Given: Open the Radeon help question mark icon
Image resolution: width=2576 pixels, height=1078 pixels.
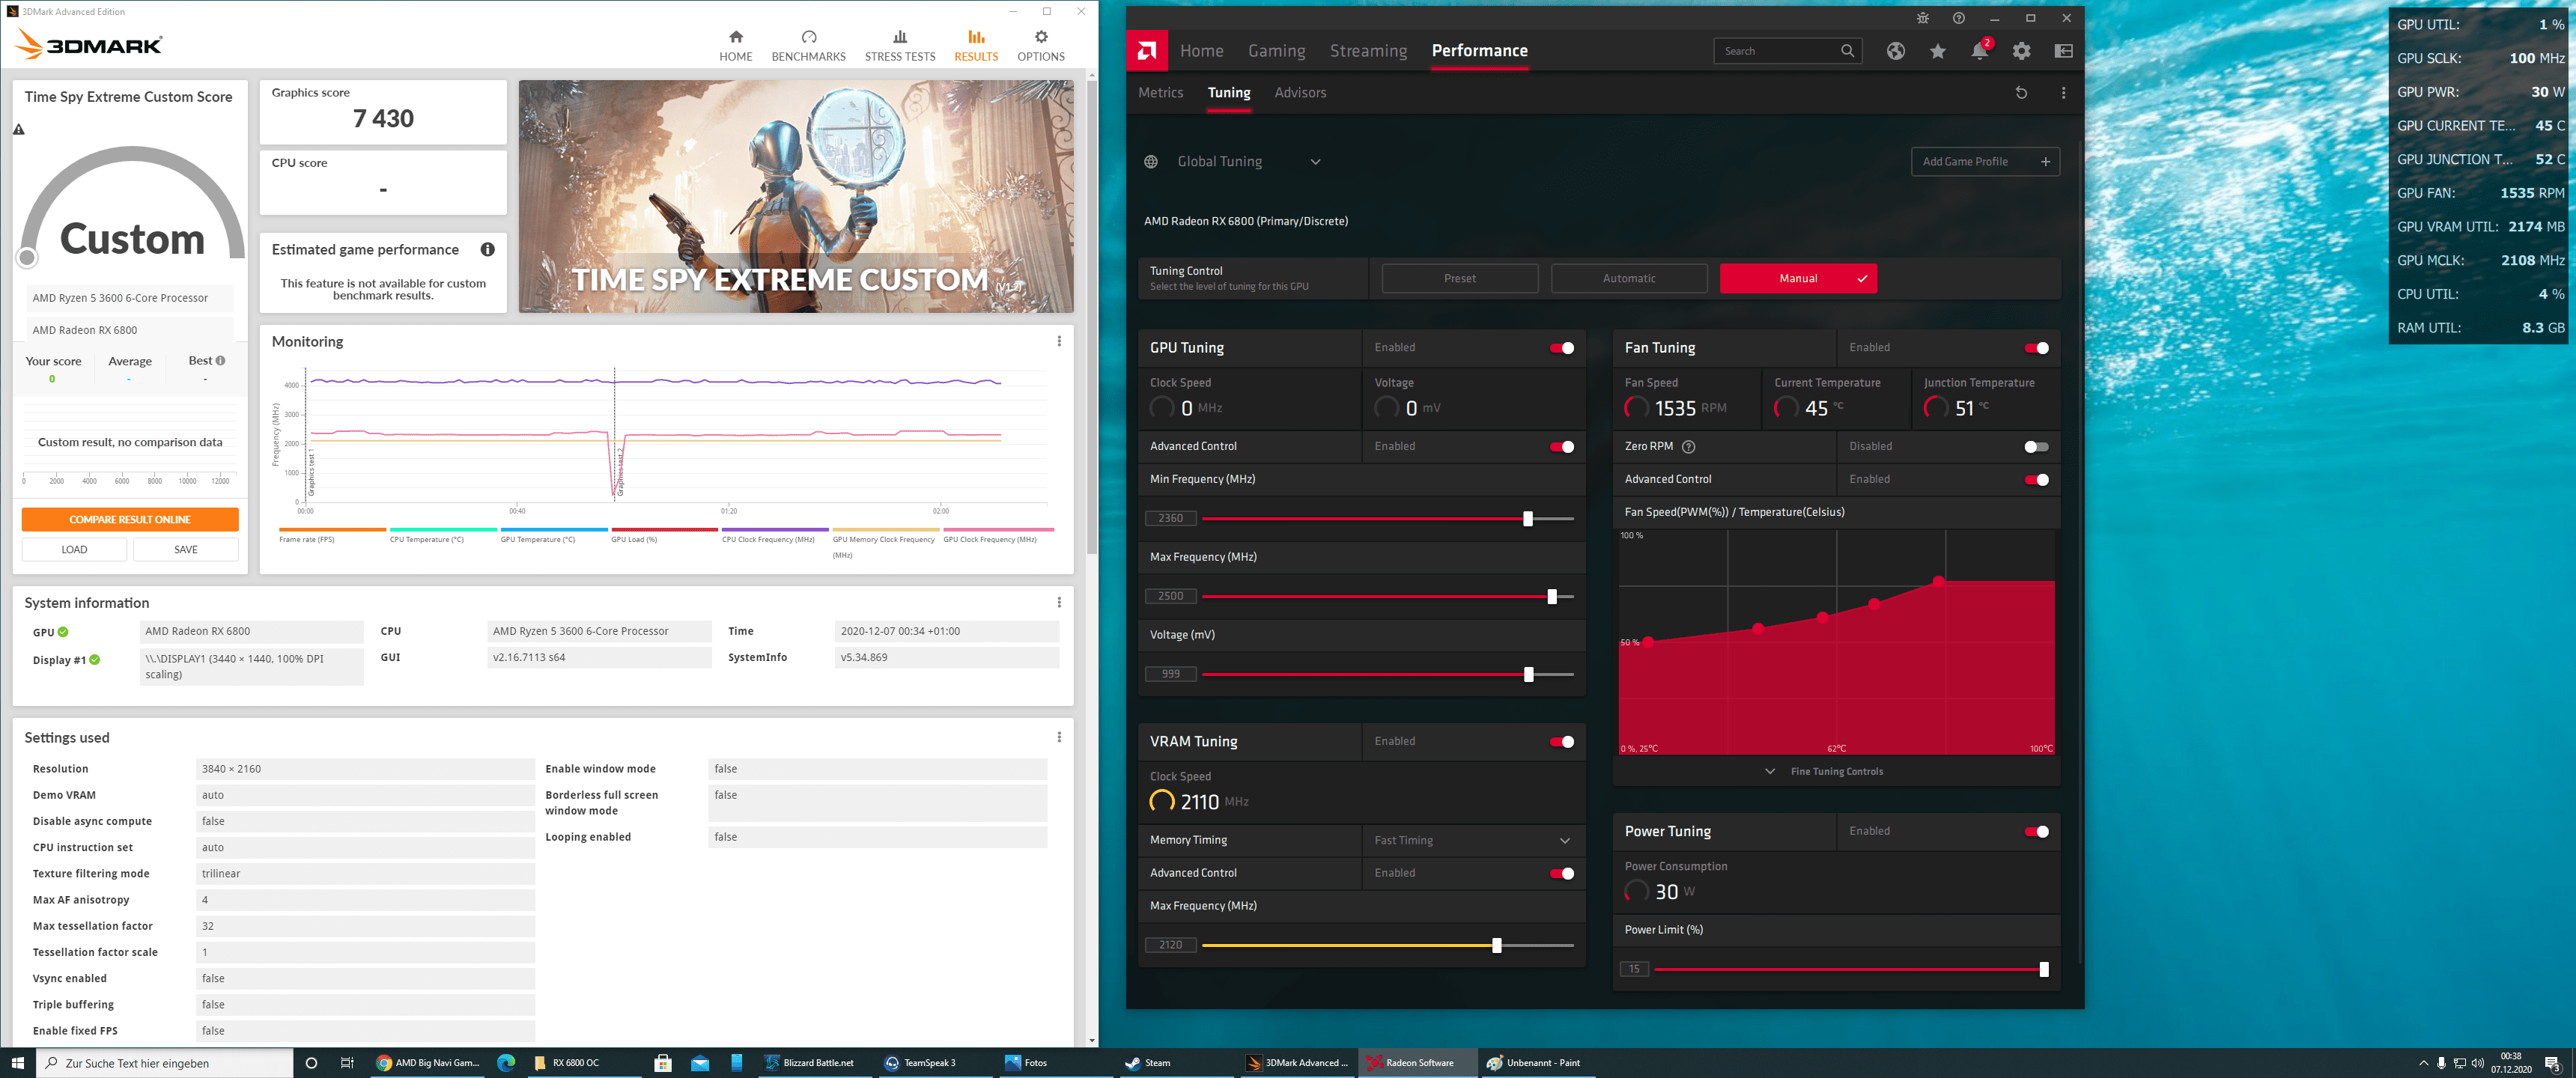Looking at the screenshot, I should 1958,18.
